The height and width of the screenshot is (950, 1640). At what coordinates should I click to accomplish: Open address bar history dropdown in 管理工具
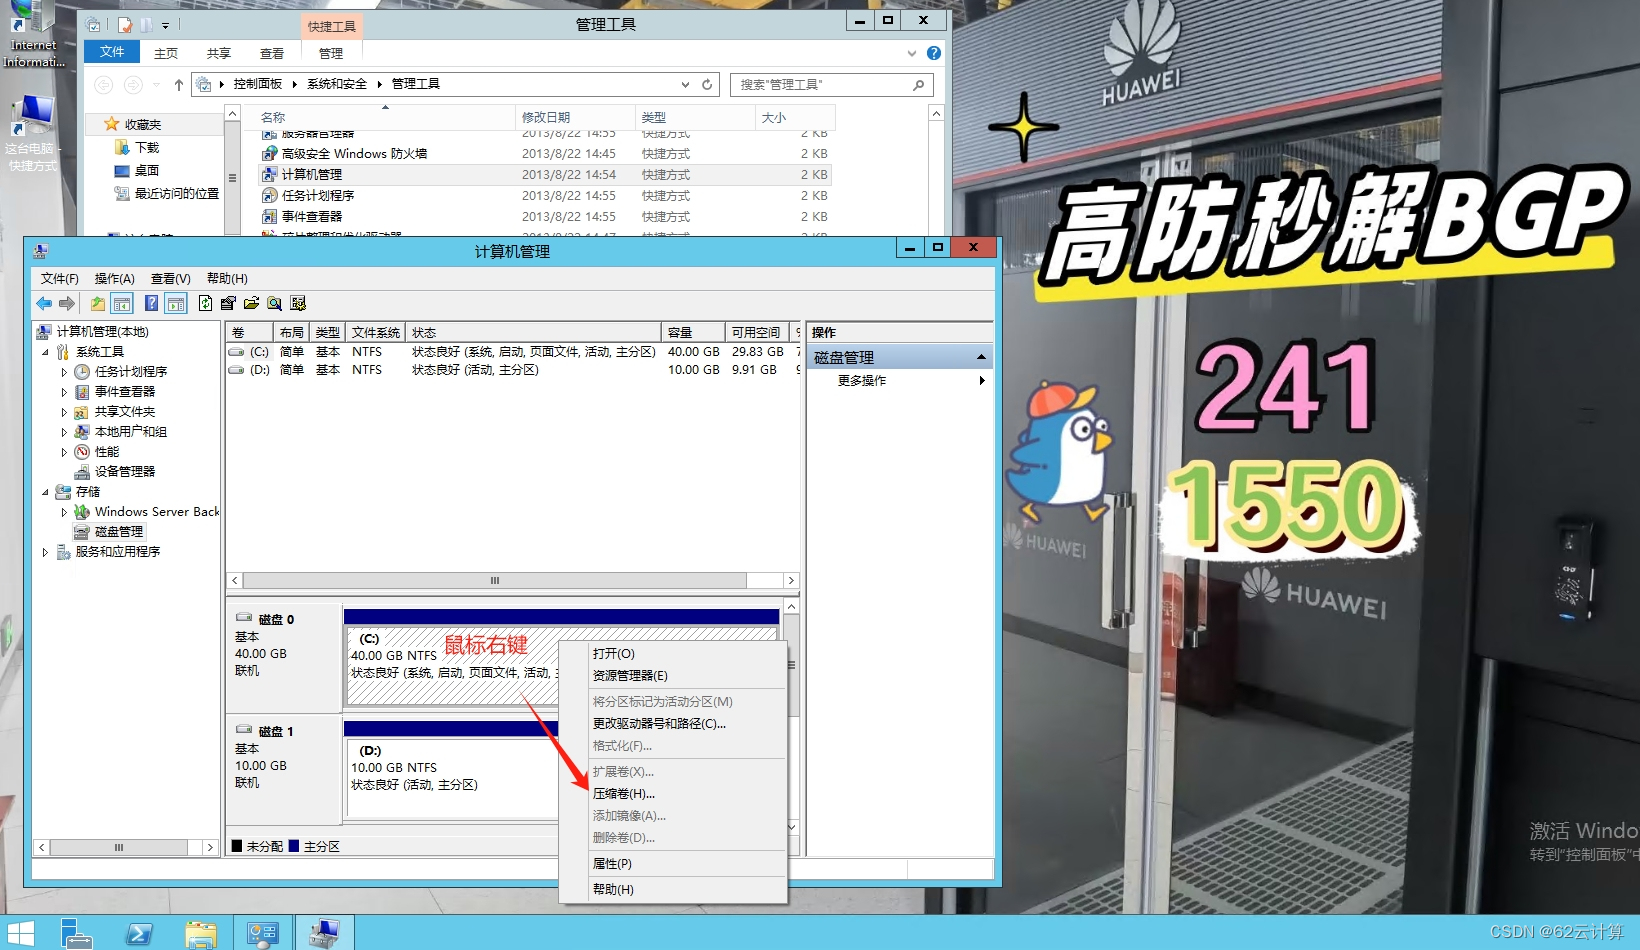pyautogui.click(x=685, y=84)
